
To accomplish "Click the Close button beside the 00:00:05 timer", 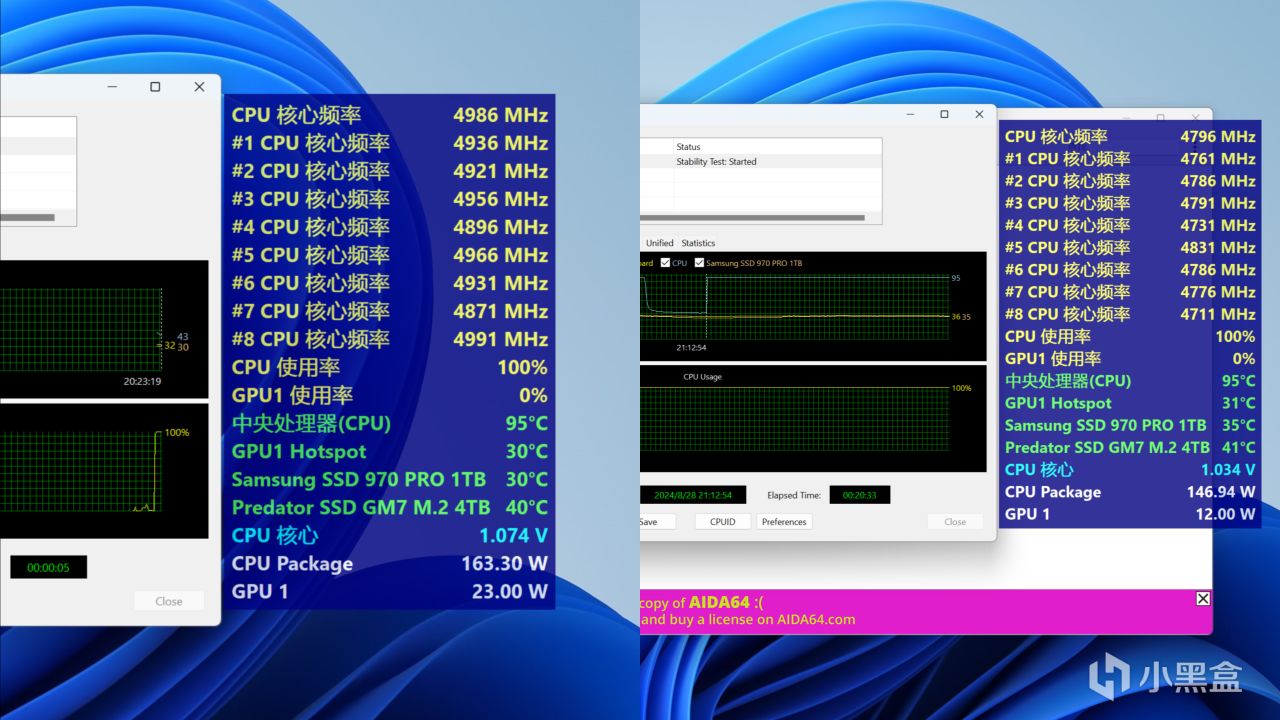I will tap(169, 601).
